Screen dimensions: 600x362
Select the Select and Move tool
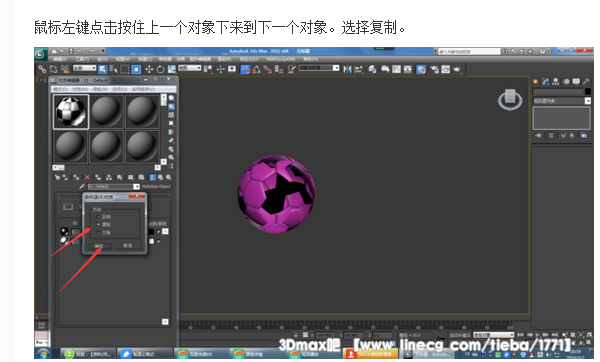coord(149,69)
